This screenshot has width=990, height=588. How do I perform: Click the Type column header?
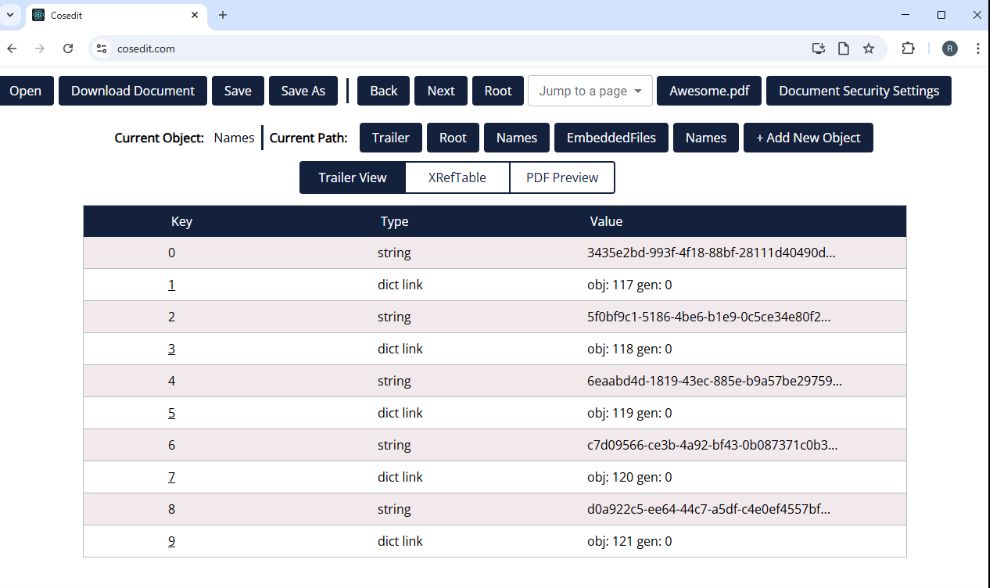(x=394, y=222)
